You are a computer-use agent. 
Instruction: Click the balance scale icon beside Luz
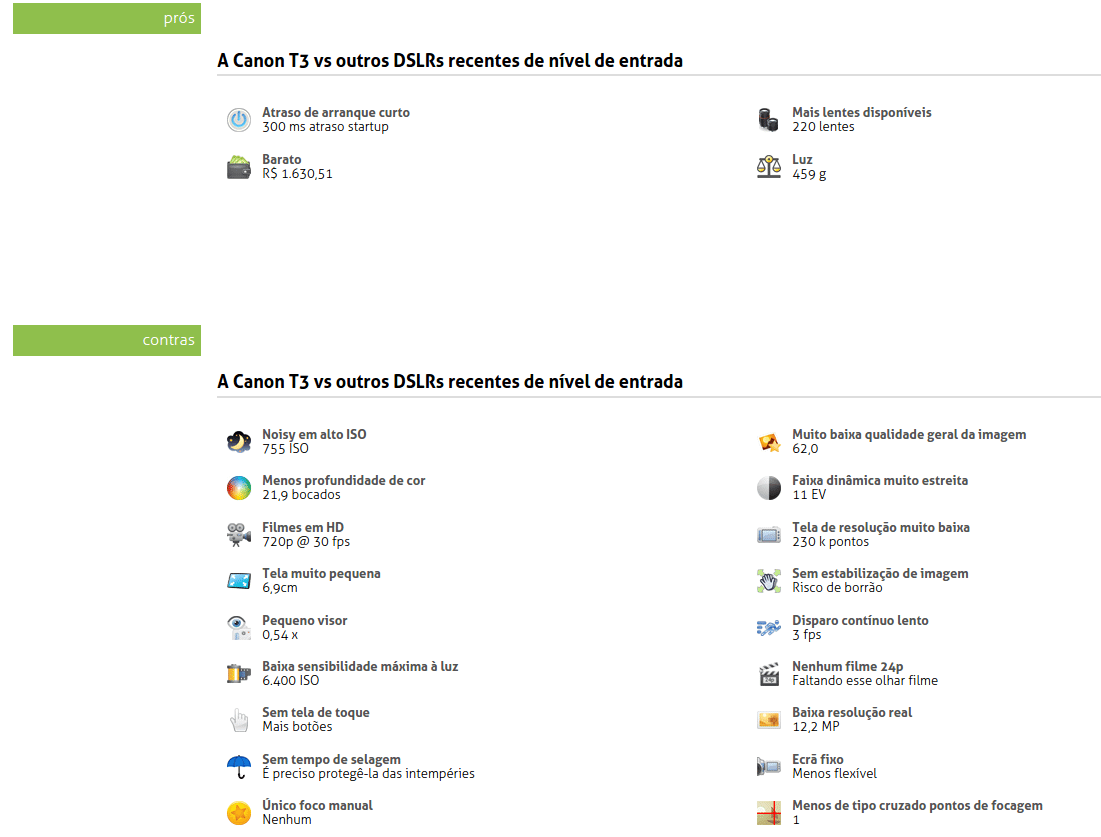[769, 167]
